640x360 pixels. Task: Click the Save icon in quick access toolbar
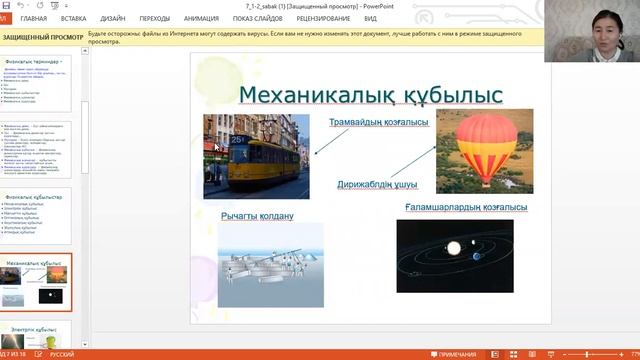coord(6,5)
